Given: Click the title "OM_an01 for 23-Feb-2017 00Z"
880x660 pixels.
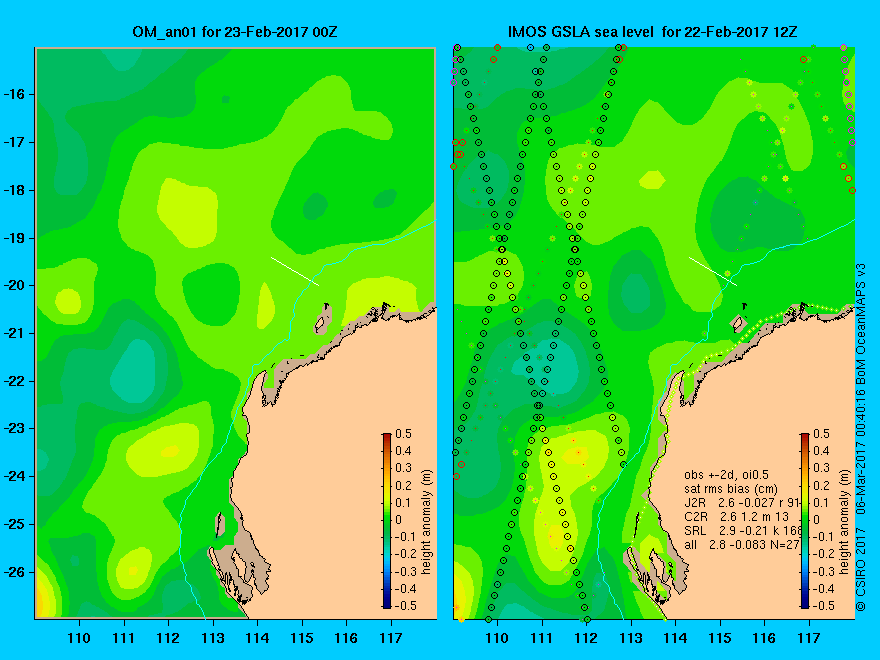Looking at the screenshot, I should click(x=235, y=31).
